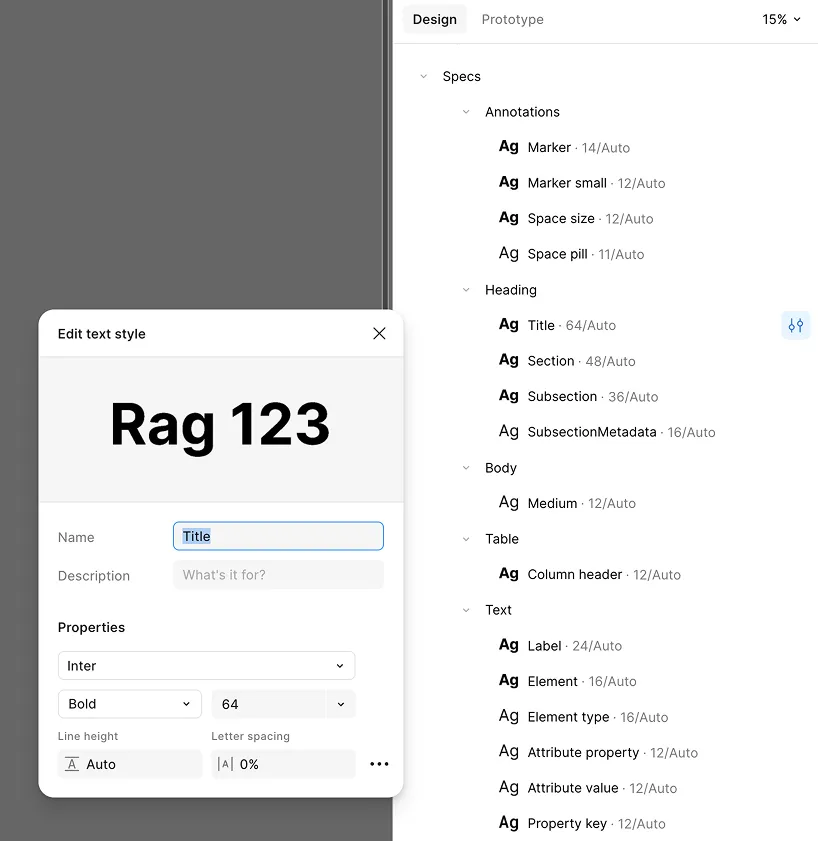Click the line height icon next to Auto
This screenshot has width=818, height=841.
[72, 764]
